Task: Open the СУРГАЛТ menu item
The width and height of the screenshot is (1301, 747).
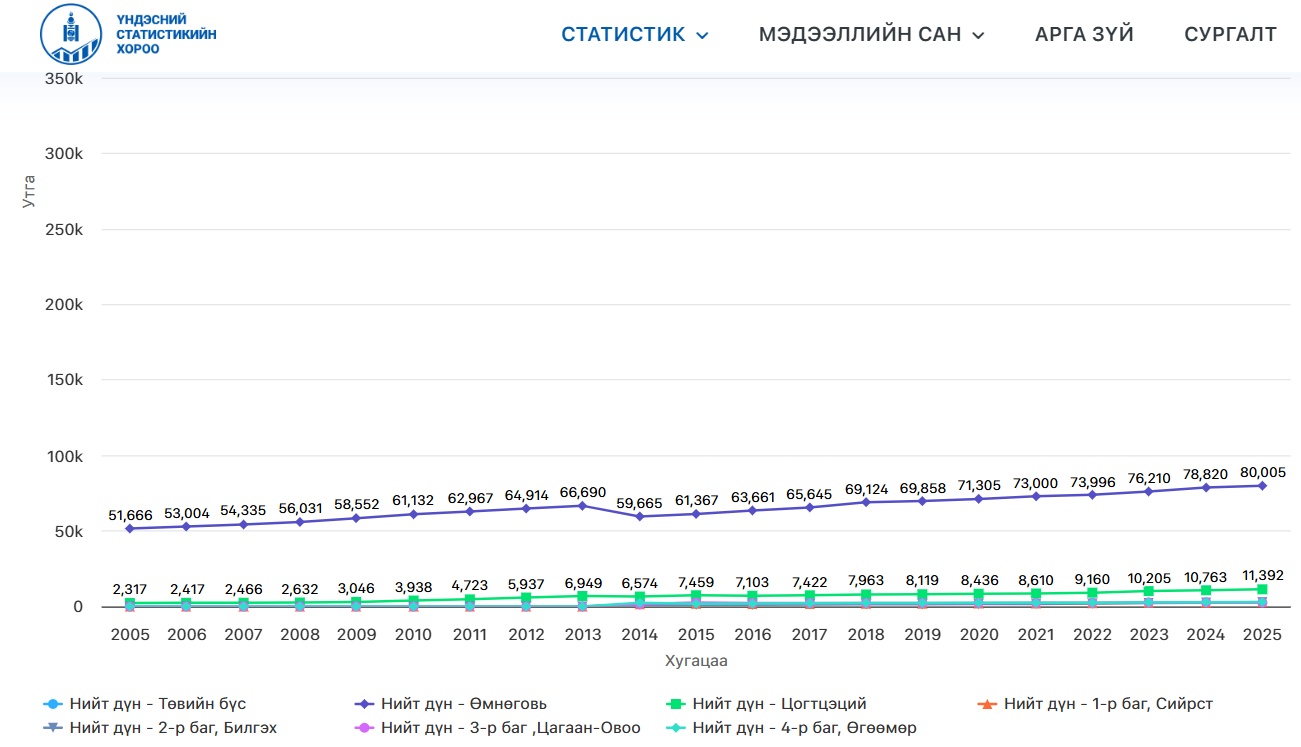Action: (x=1230, y=34)
